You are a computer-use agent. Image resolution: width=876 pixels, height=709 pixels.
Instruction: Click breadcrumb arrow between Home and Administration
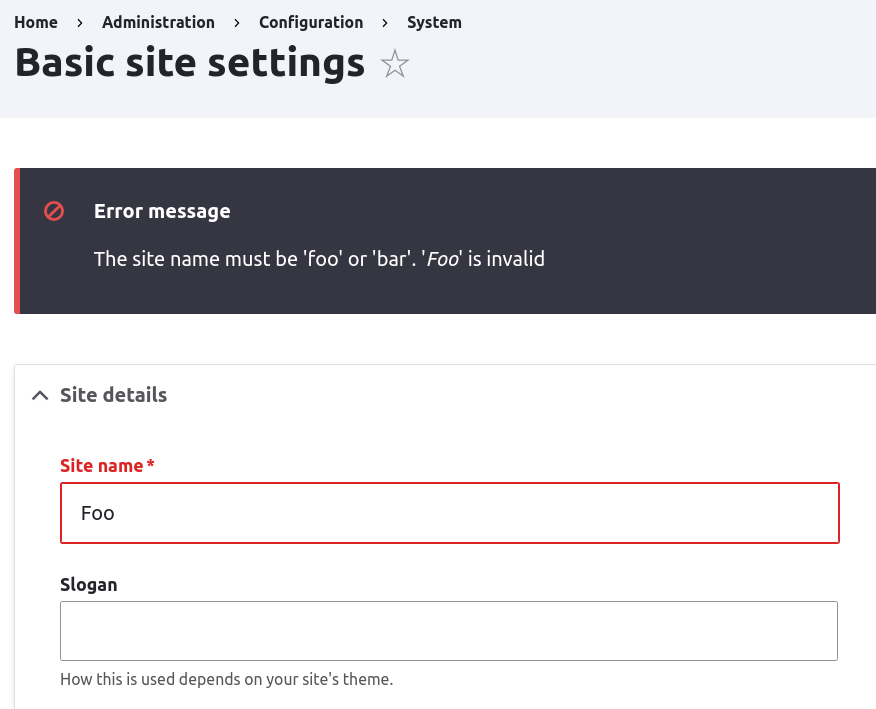80,22
